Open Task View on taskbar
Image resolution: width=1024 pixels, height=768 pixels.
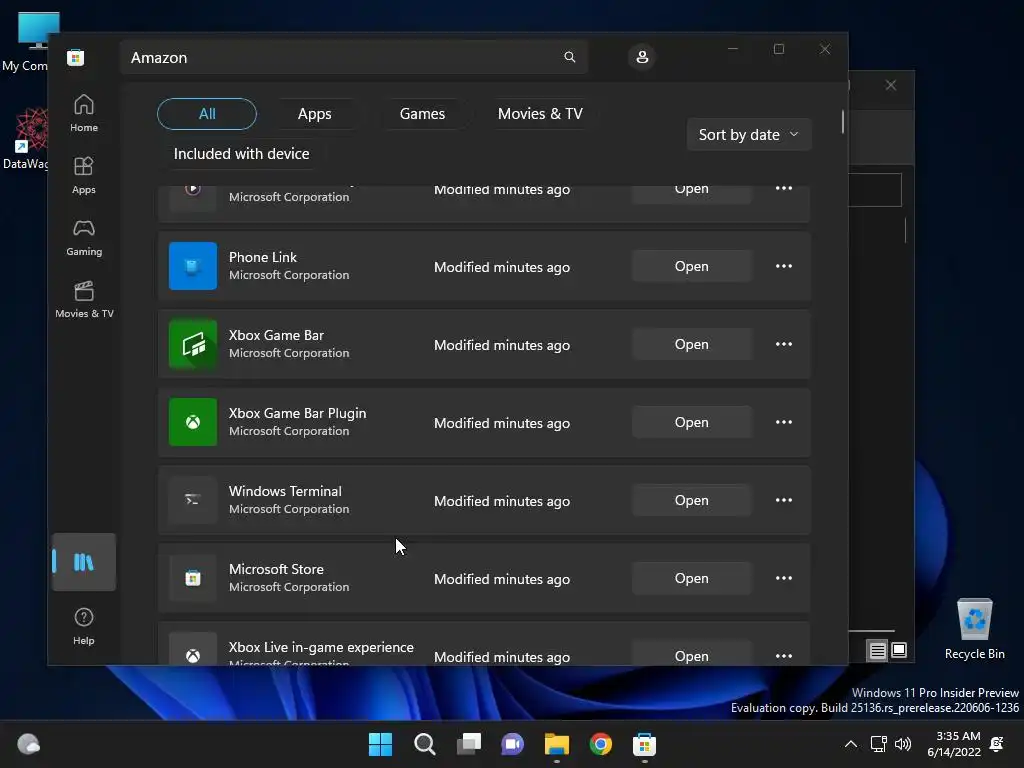tap(468, 744)
